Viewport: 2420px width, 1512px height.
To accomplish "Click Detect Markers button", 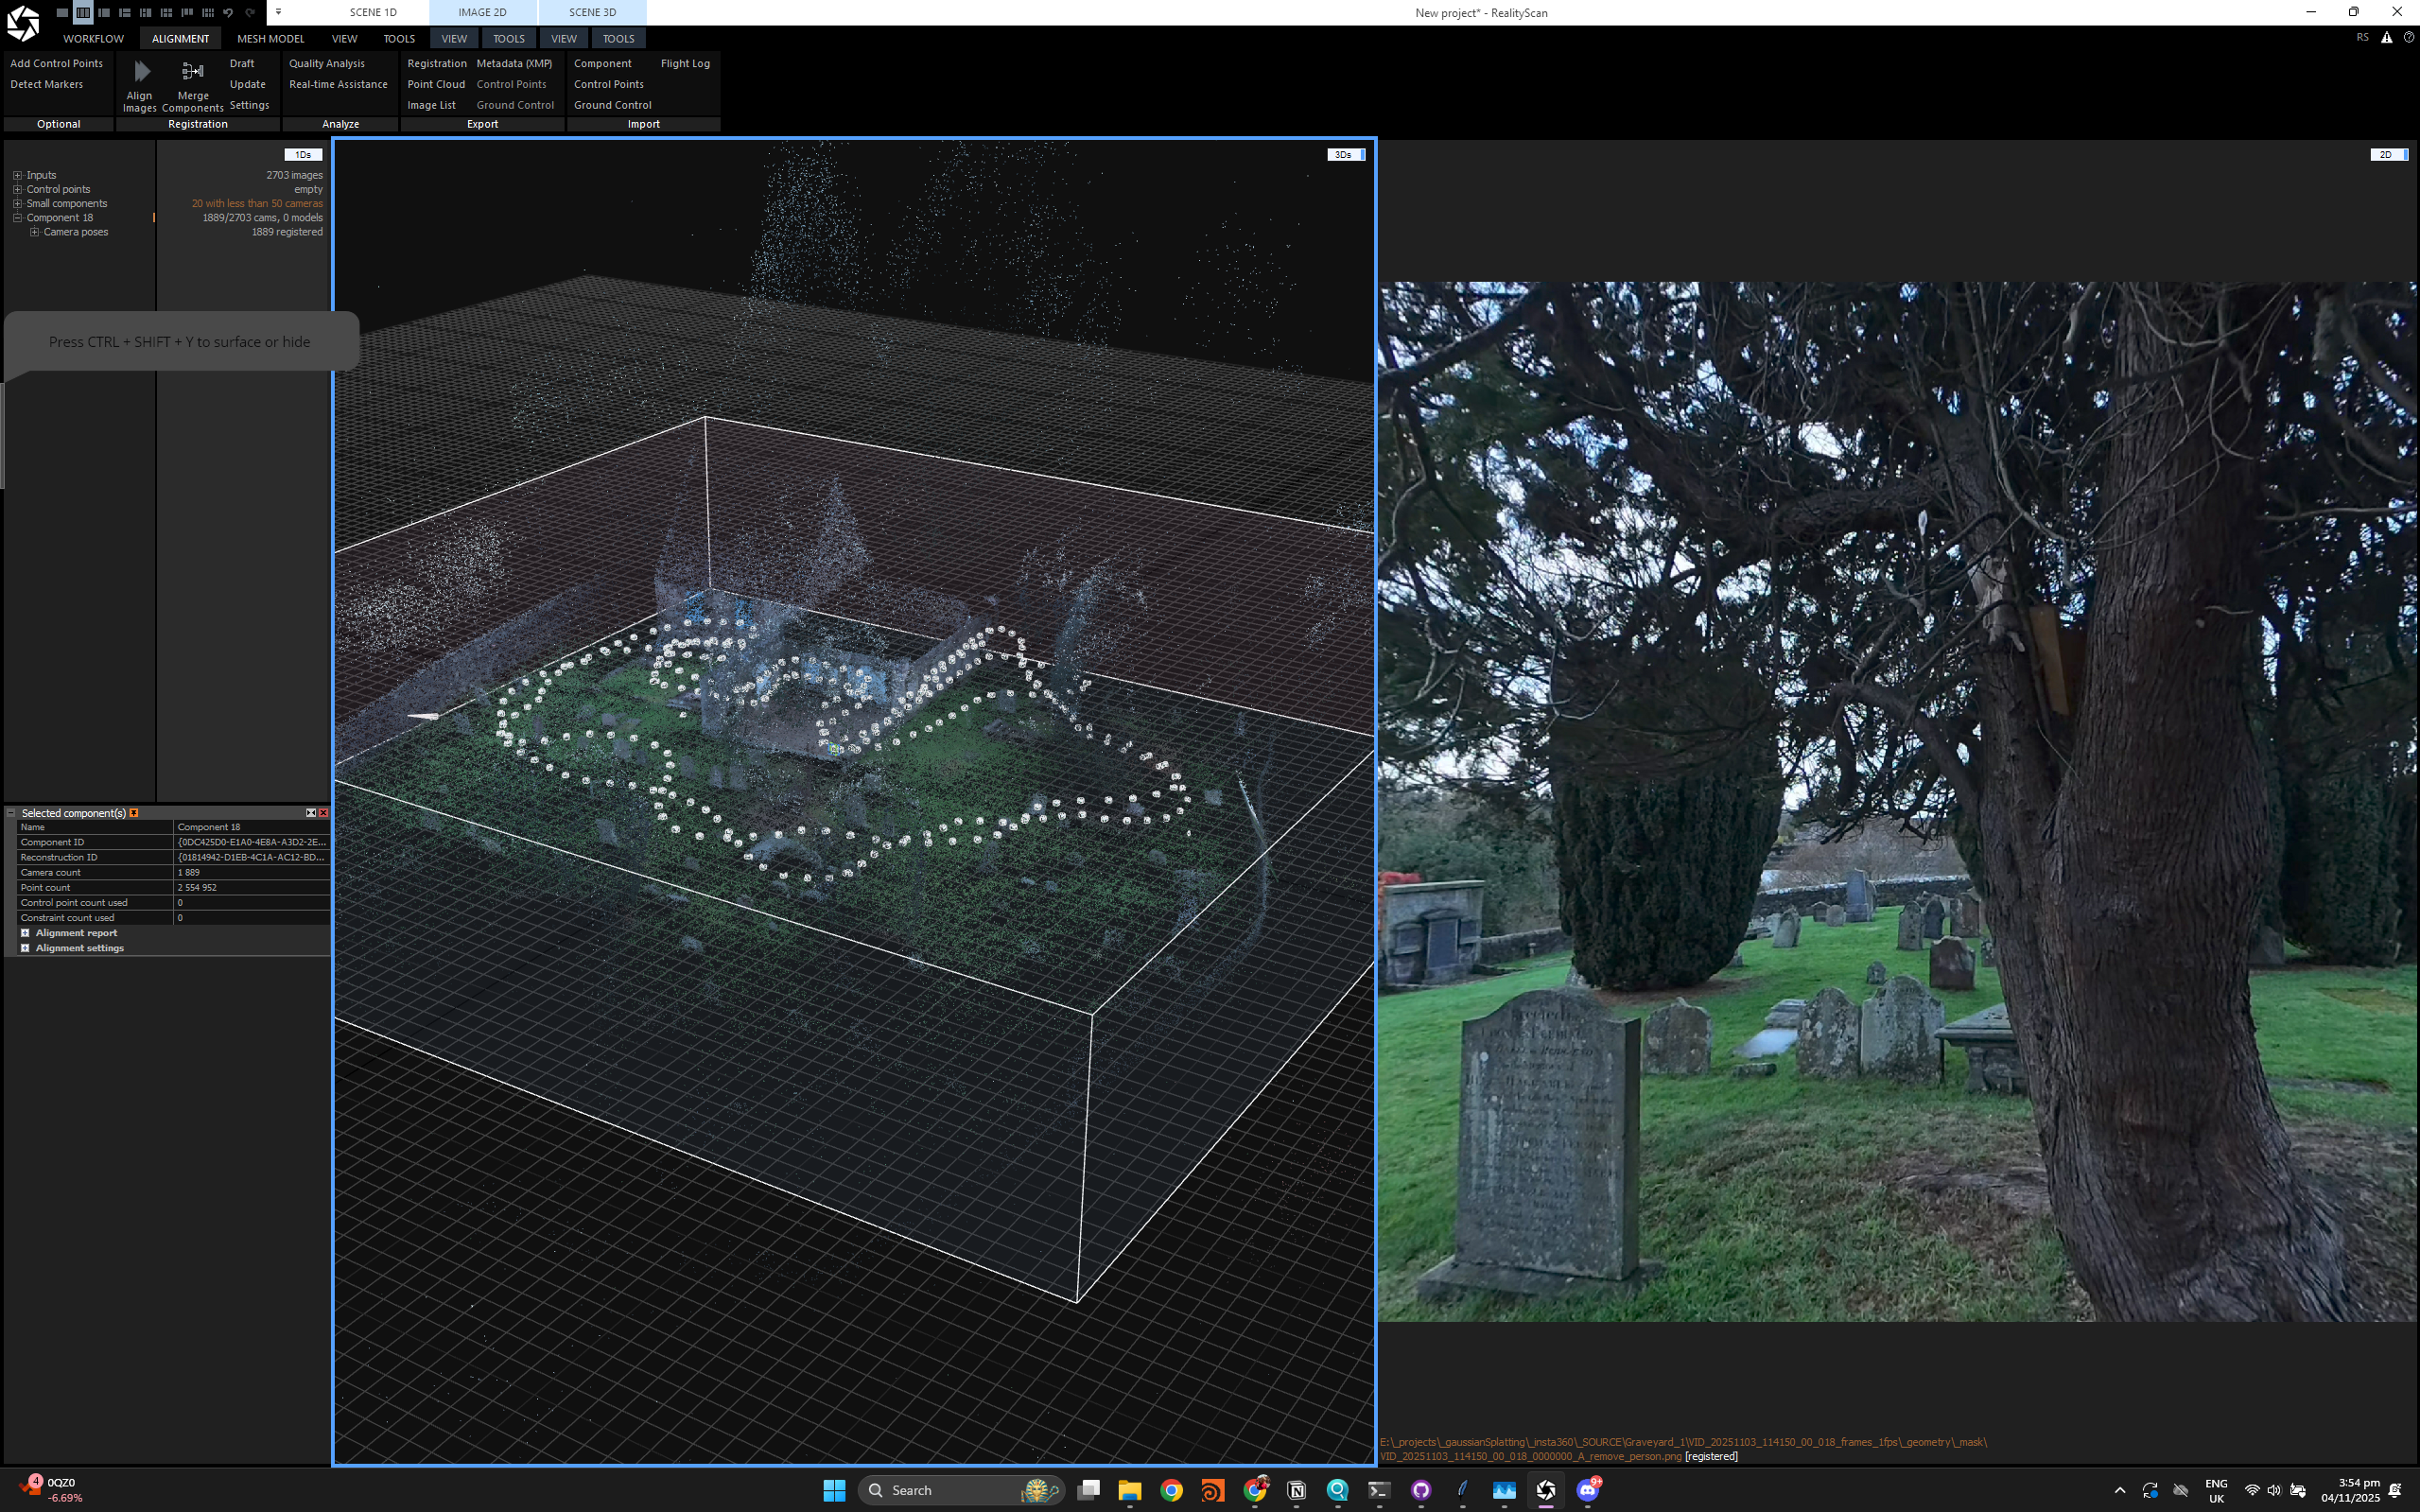I will coord(46,84).
